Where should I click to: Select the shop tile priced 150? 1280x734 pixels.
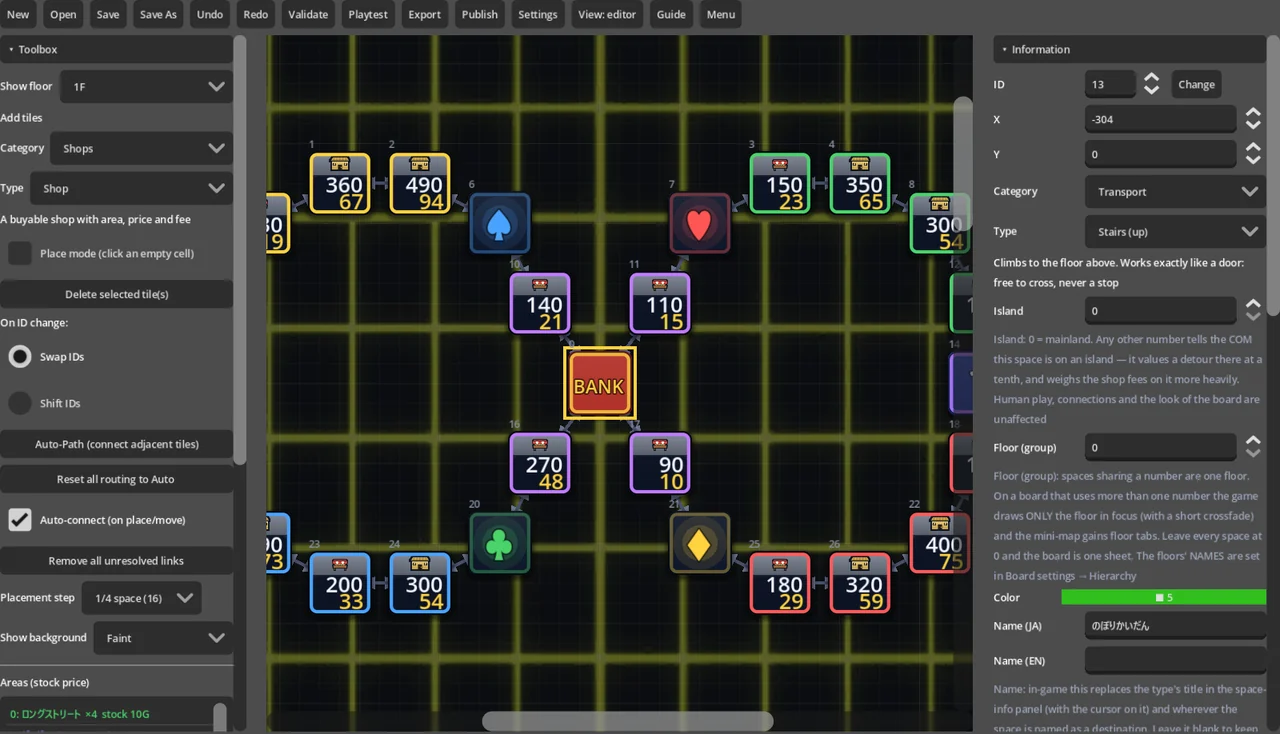click(x=780, y=183)
